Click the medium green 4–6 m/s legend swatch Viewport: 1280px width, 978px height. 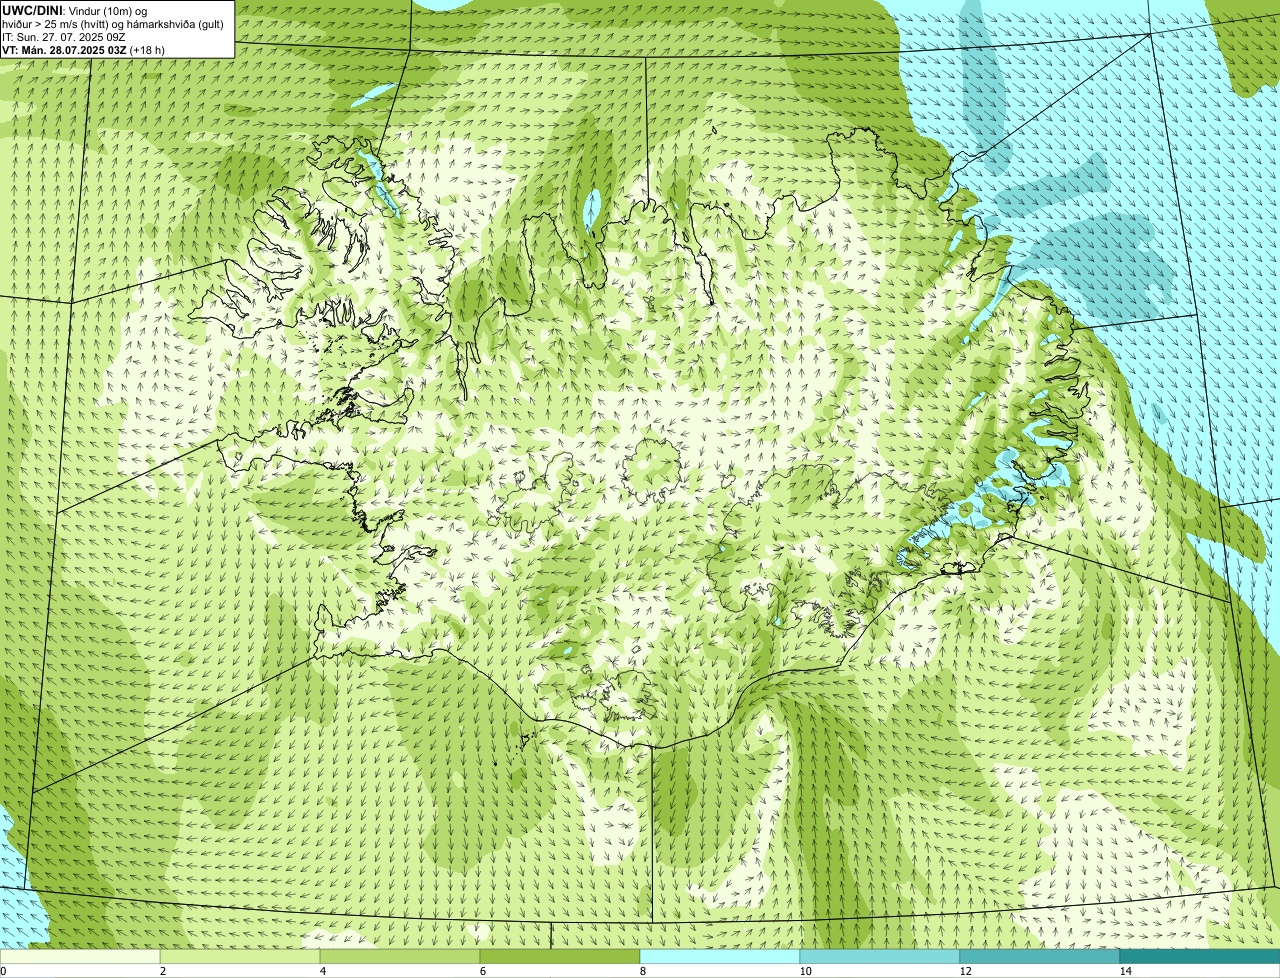pyautogui.click(x=400, y=956)
